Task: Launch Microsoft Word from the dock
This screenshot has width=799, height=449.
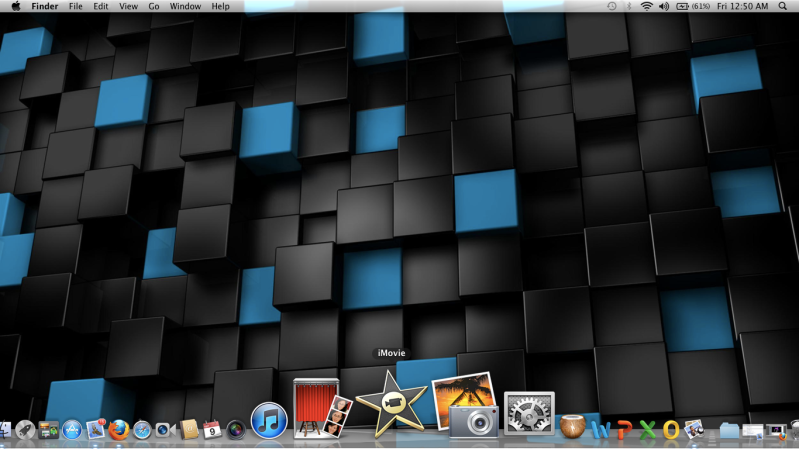Action: [601, 430]
